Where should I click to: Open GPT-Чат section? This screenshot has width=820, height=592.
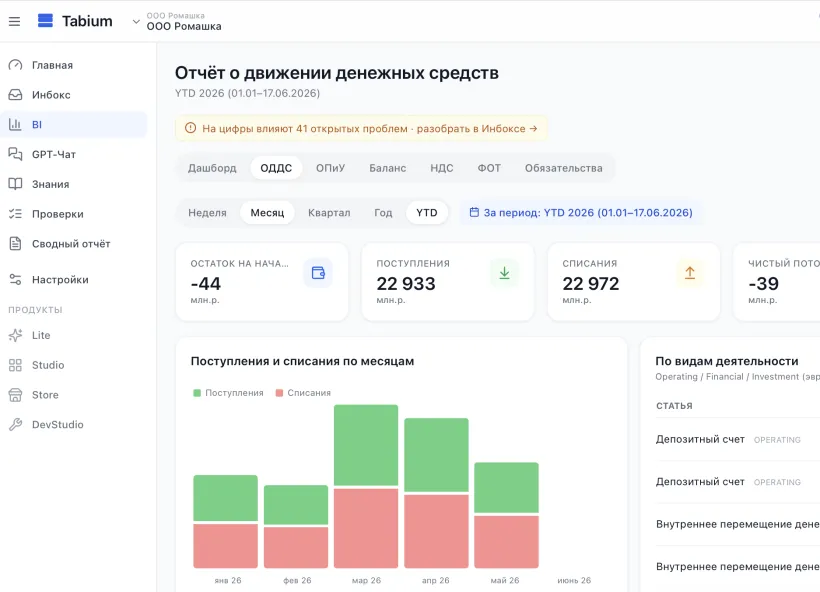(x=73, y=154)
